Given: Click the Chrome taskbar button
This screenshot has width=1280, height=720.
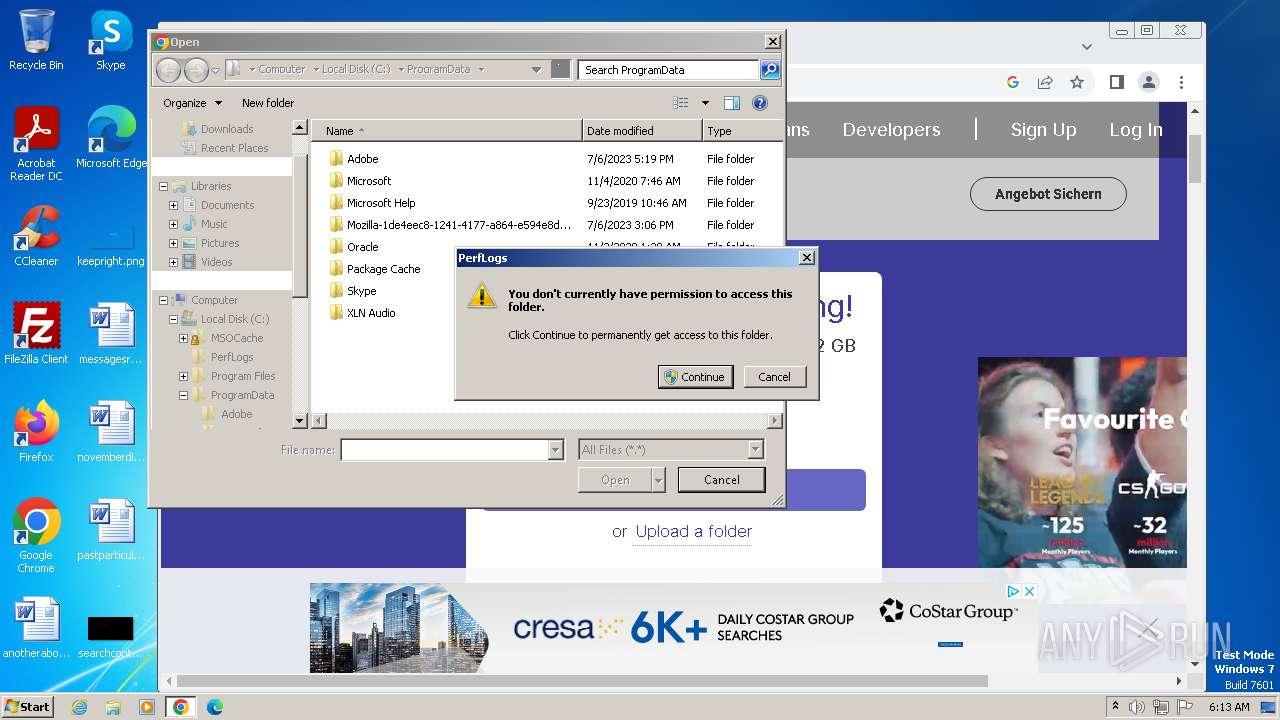Looking at the screenshot, I should (x=181, y=707).
